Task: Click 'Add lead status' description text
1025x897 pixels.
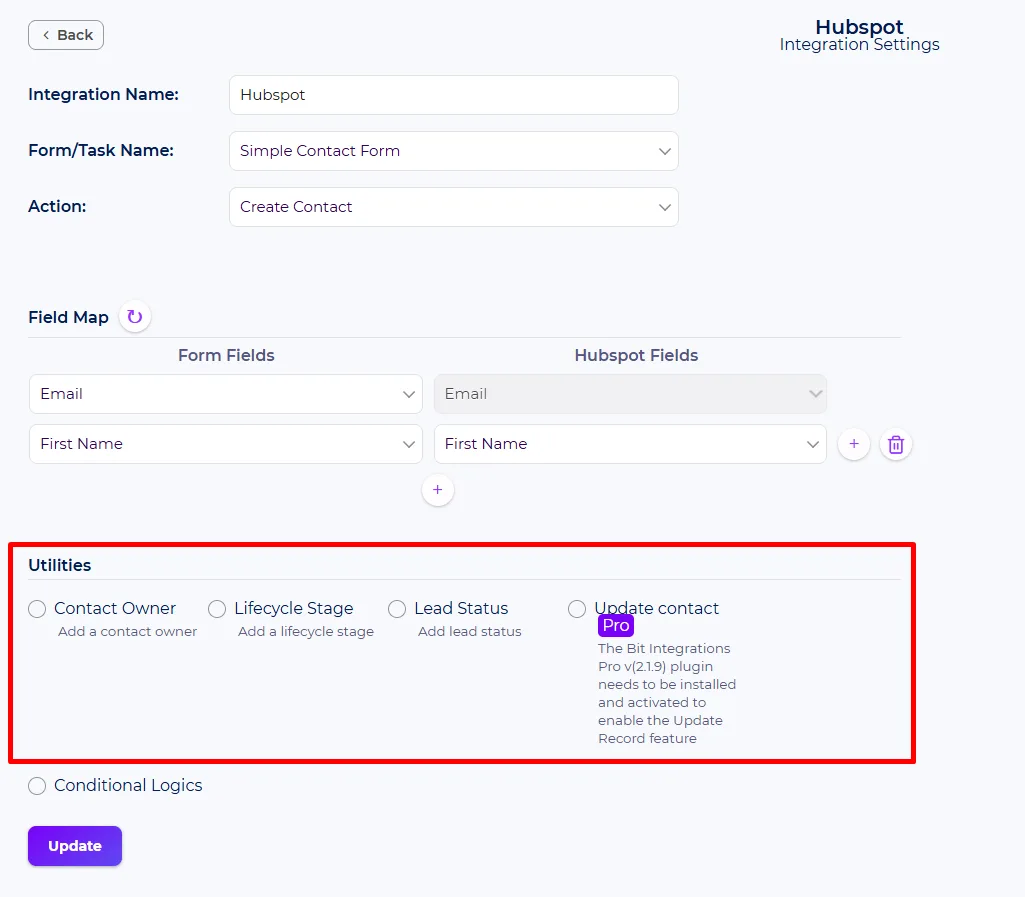Action: tap(470, 632)
